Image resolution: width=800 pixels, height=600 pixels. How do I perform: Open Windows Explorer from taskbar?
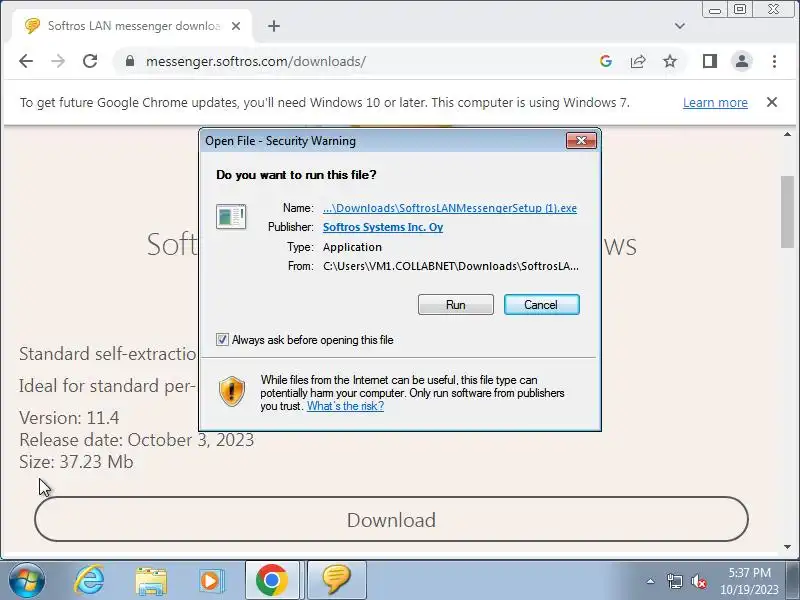click(151, 581)
